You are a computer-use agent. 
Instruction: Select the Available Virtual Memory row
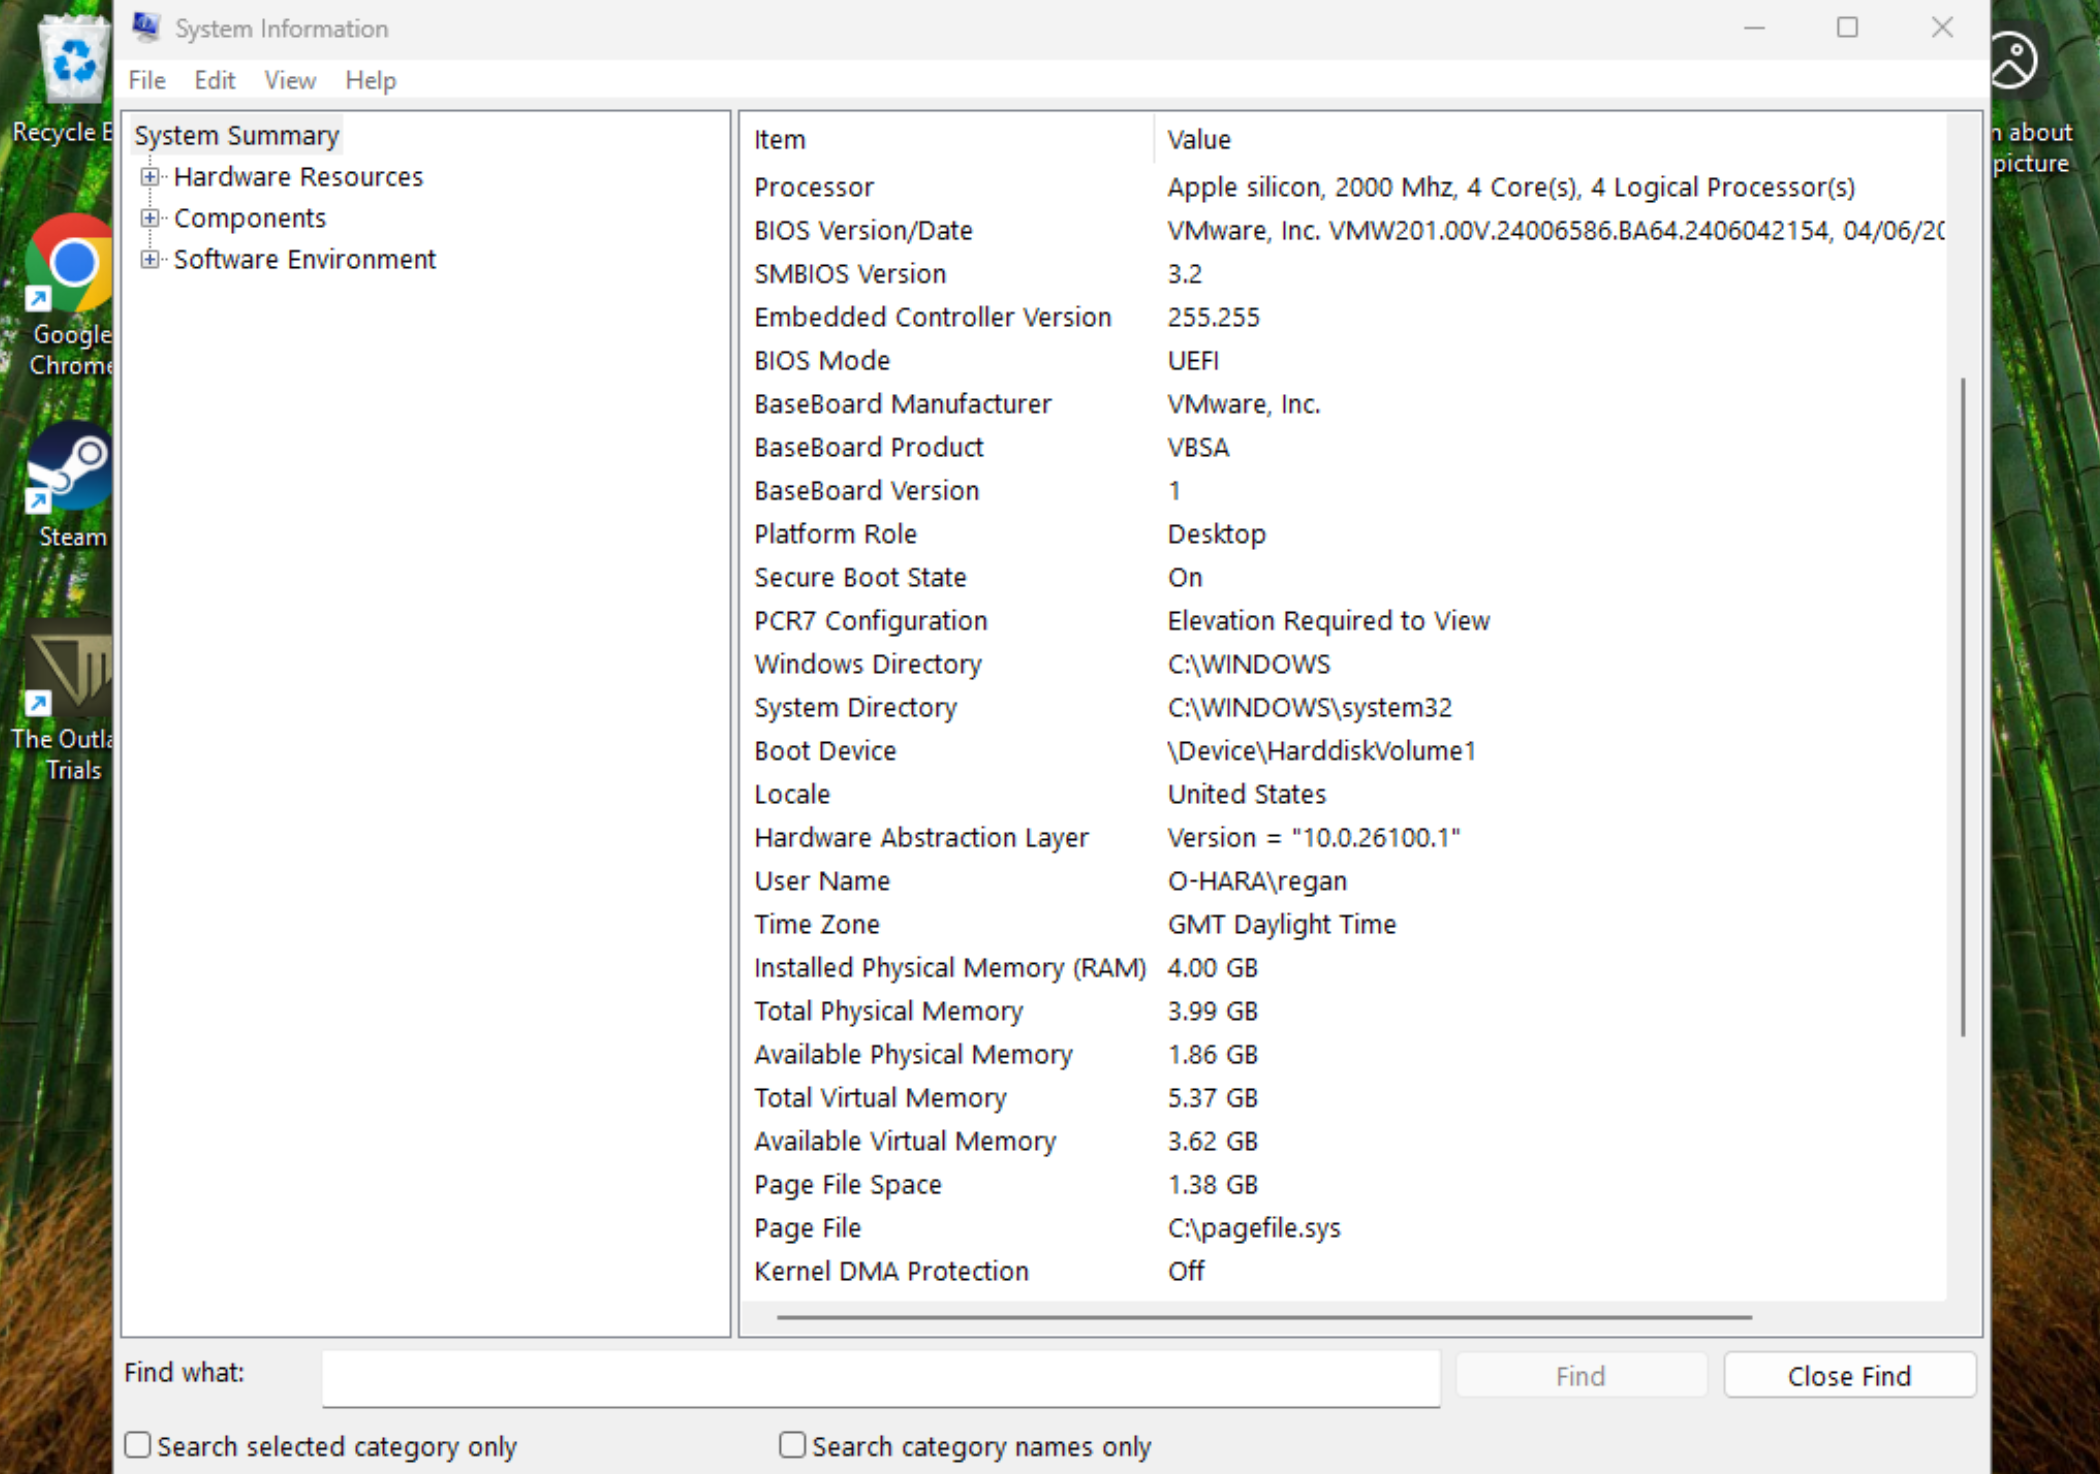coord(1344,1140)
